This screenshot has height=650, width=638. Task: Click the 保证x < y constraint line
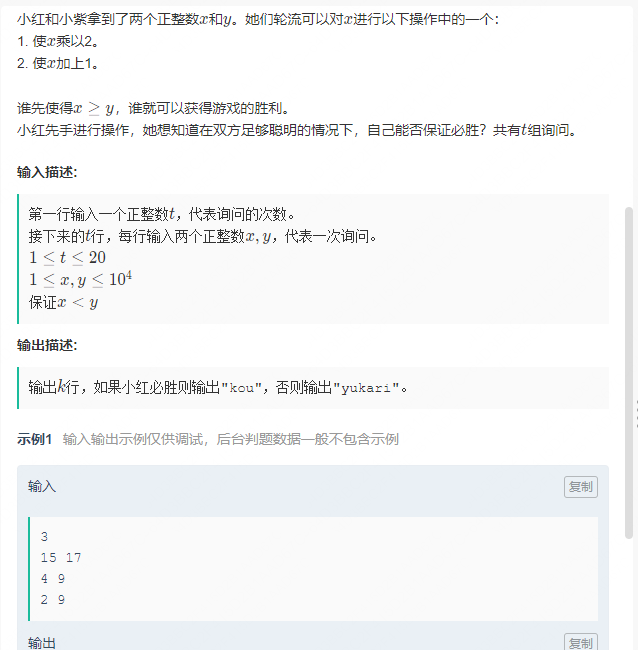pyautogui.click(x=63, y=303)
